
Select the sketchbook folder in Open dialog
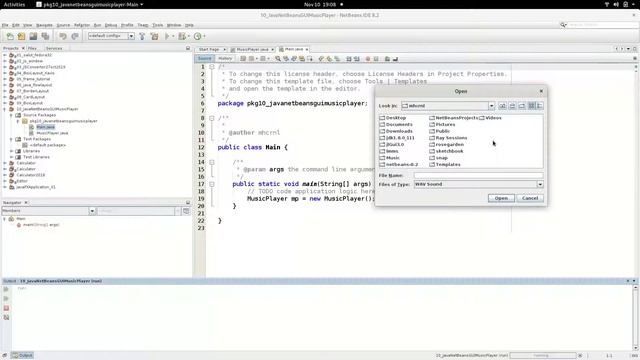447,151
